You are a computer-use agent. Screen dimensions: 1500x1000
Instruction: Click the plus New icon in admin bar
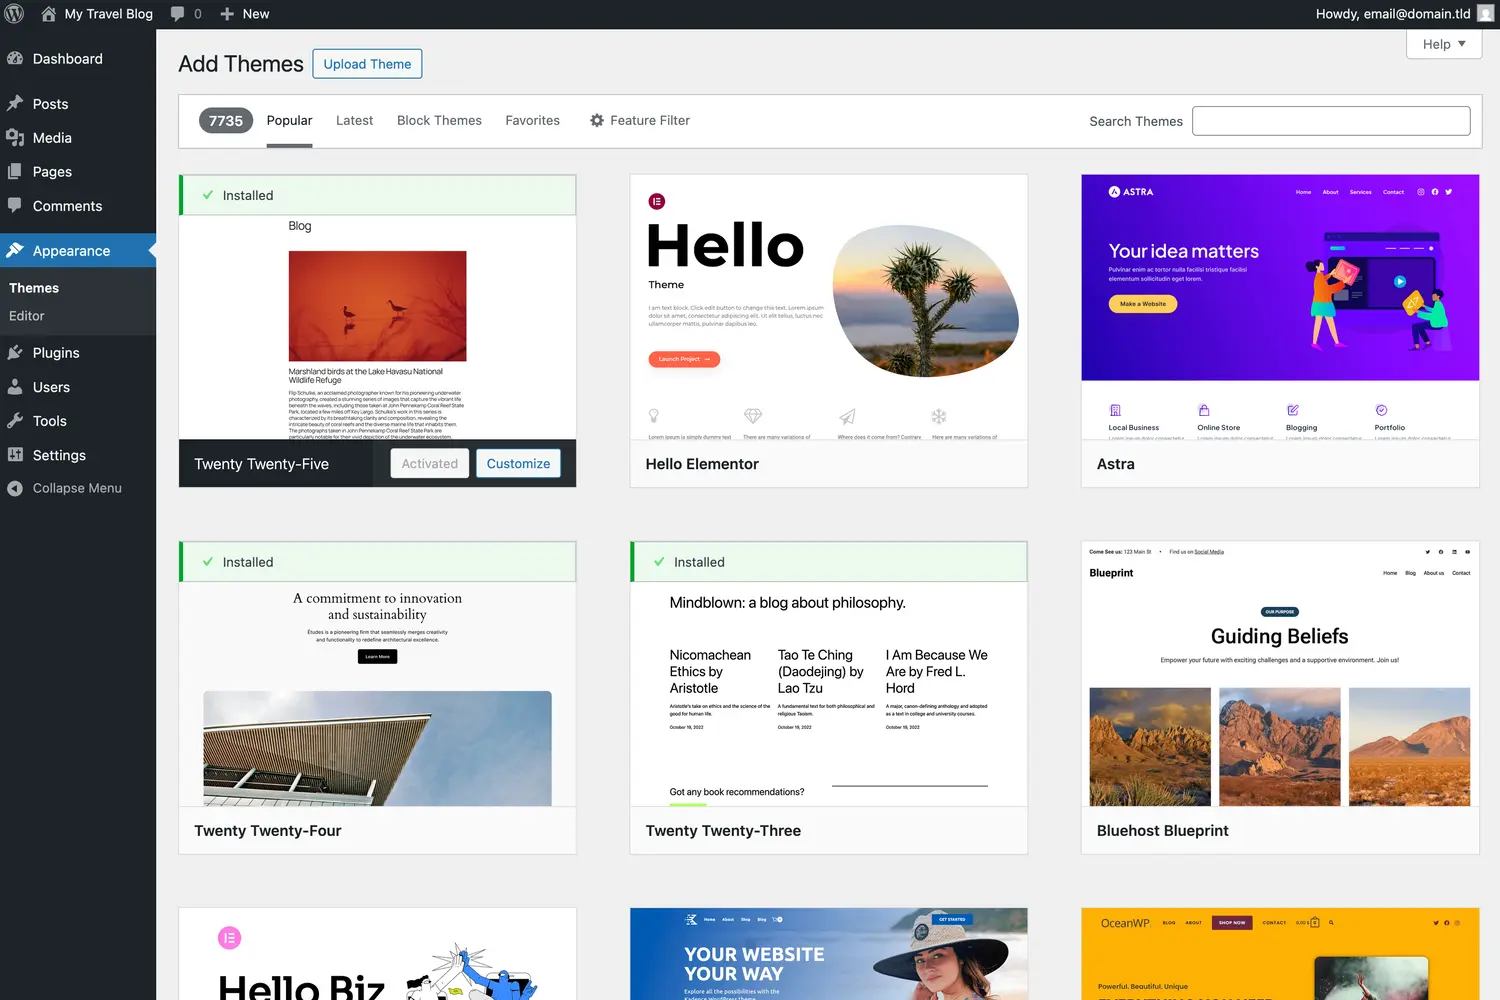pos(227,14)
